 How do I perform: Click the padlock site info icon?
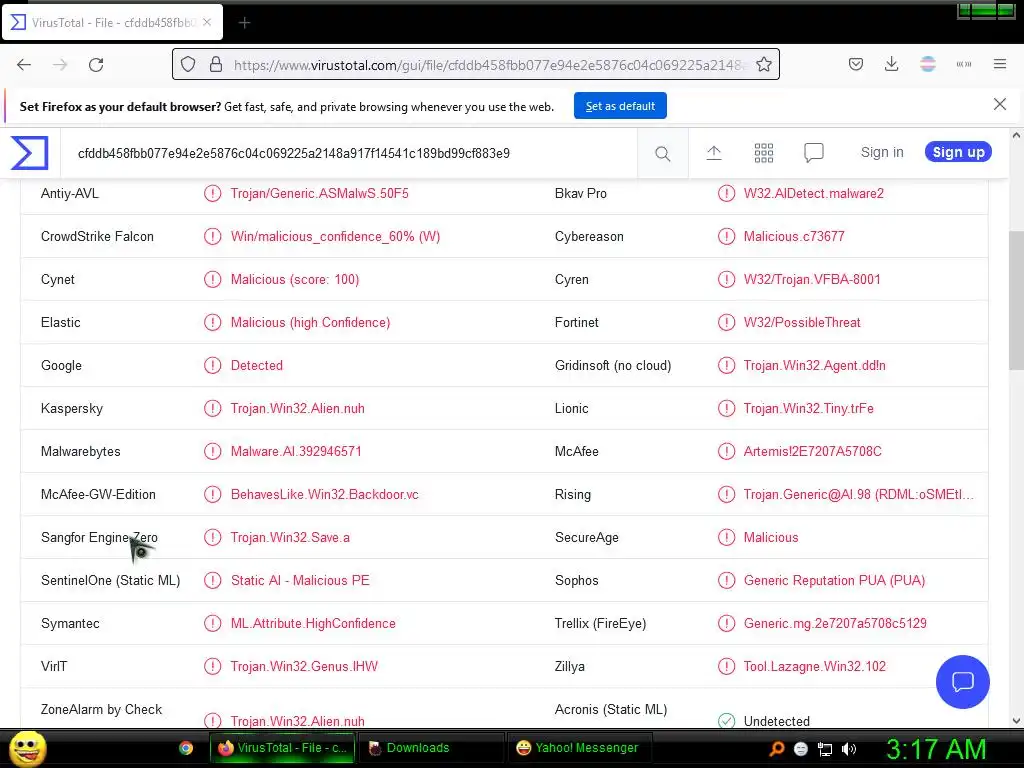click(x=216, y=64)
